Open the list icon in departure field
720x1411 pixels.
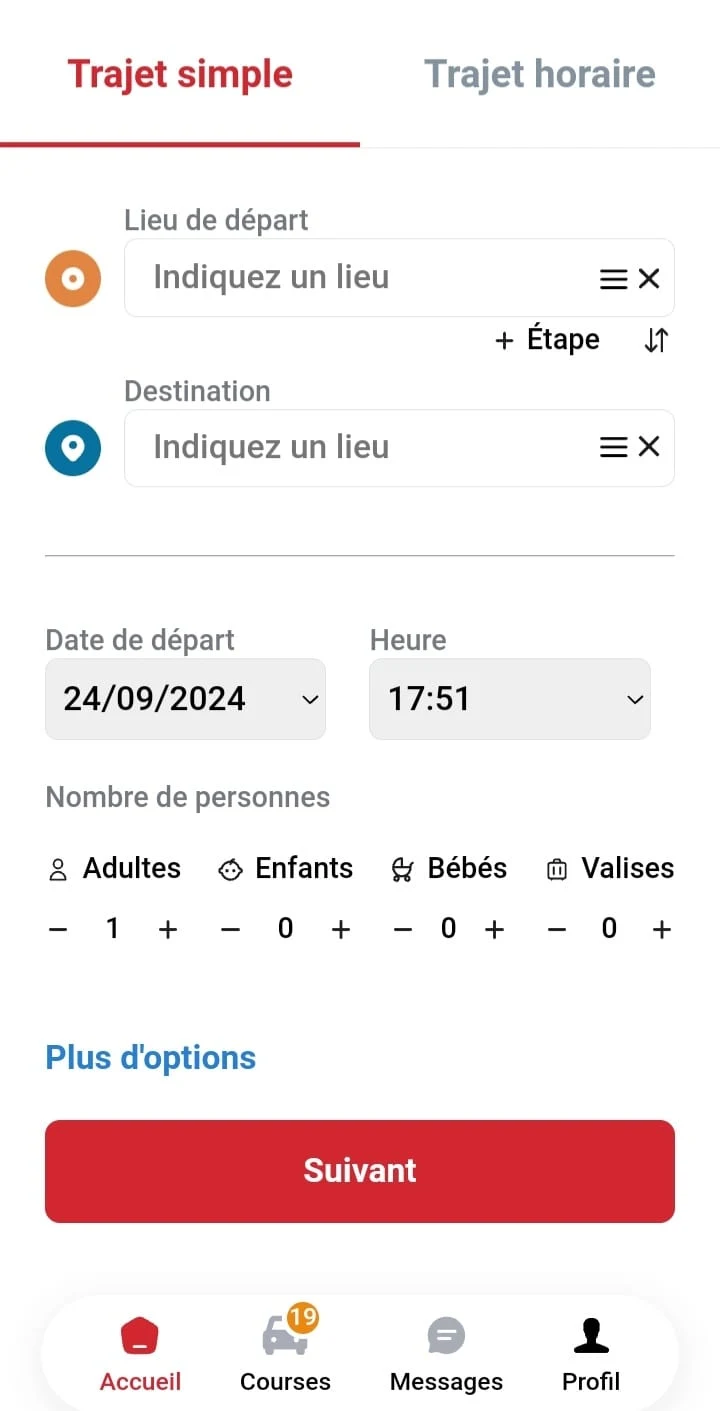[614, 279]
